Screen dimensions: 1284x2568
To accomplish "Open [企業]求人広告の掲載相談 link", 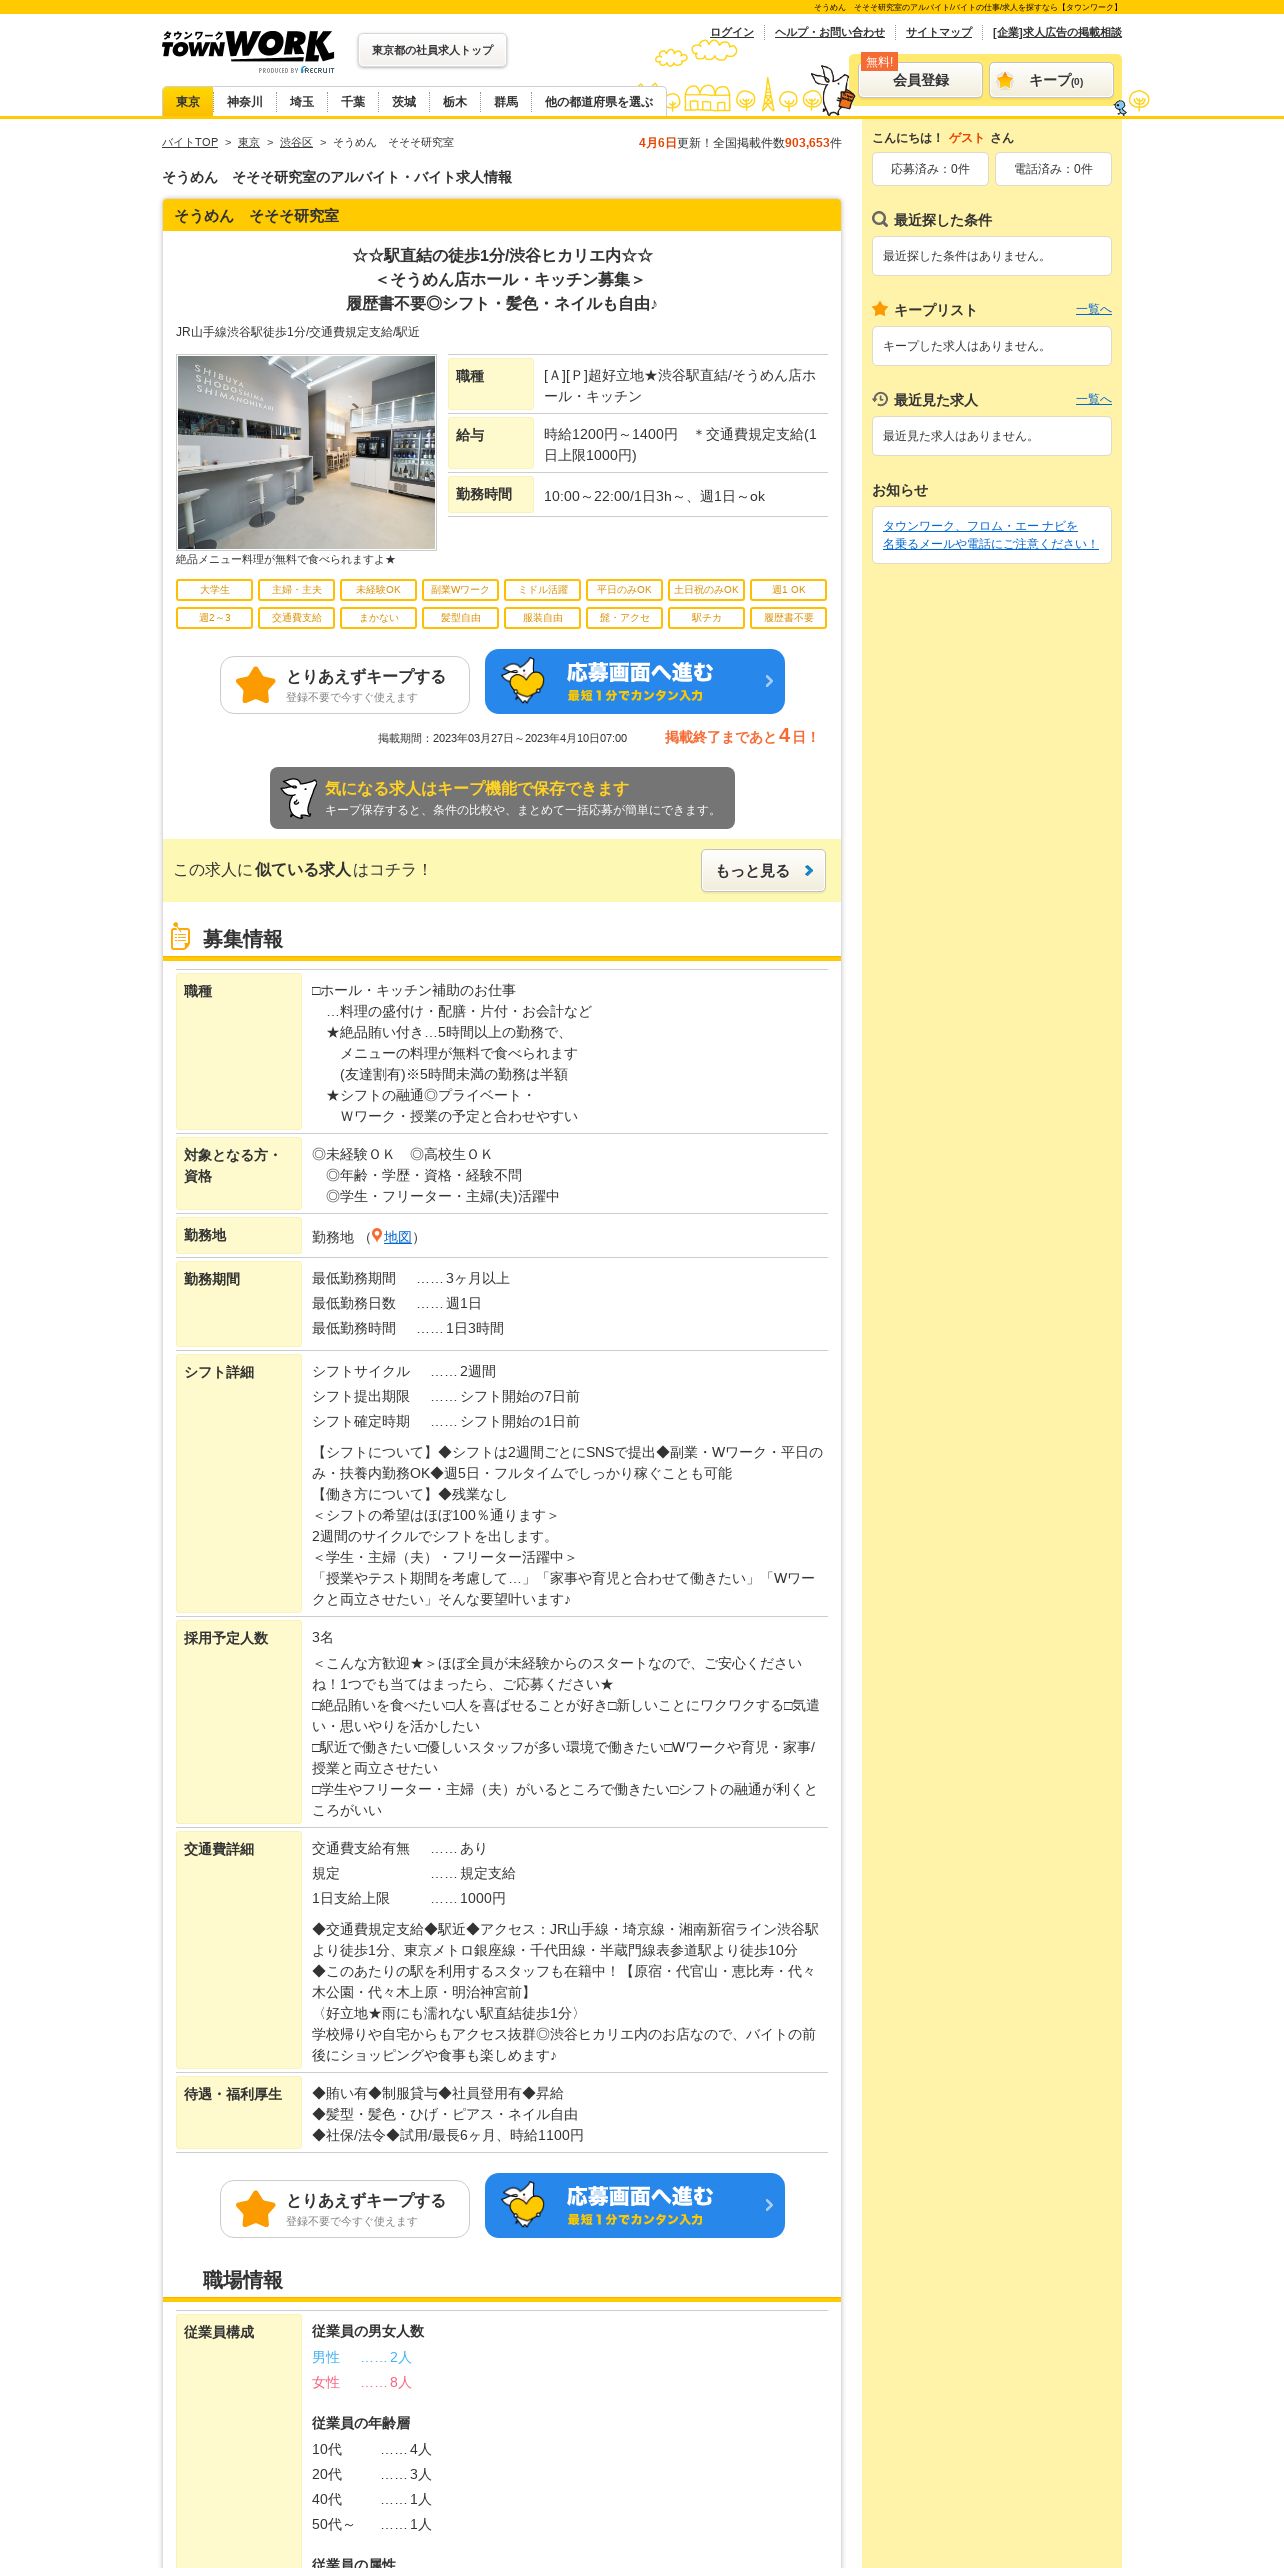I will [1057, 32].
